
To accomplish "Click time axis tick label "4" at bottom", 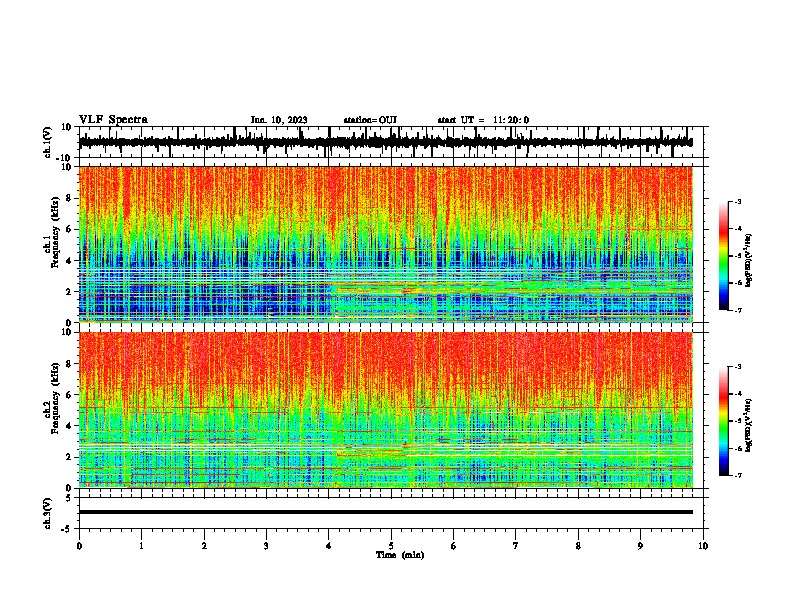I will 329,546.
